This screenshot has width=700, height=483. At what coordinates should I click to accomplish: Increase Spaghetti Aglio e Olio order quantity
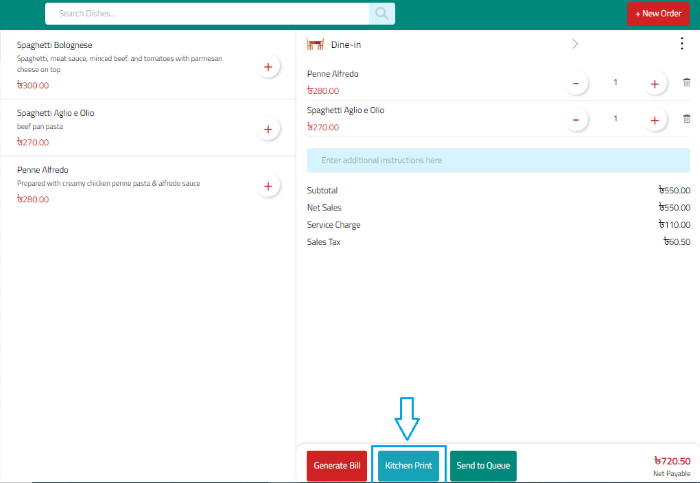click(654, 119)
